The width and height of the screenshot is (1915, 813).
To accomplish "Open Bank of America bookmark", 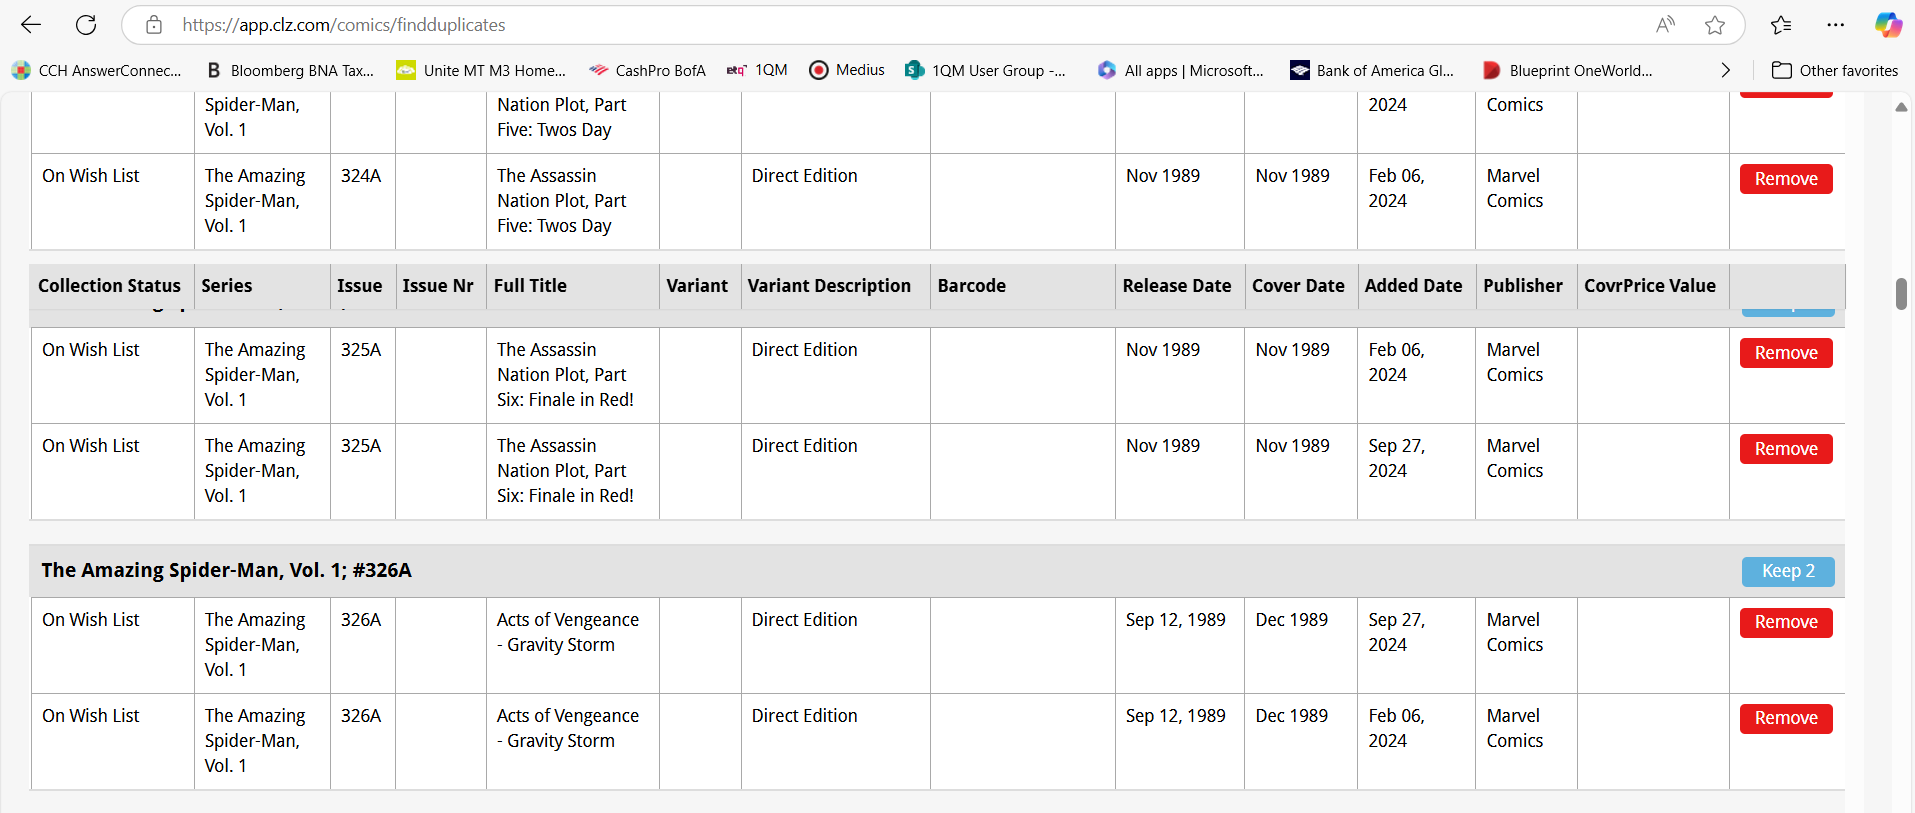I will tap(1372, 70).
